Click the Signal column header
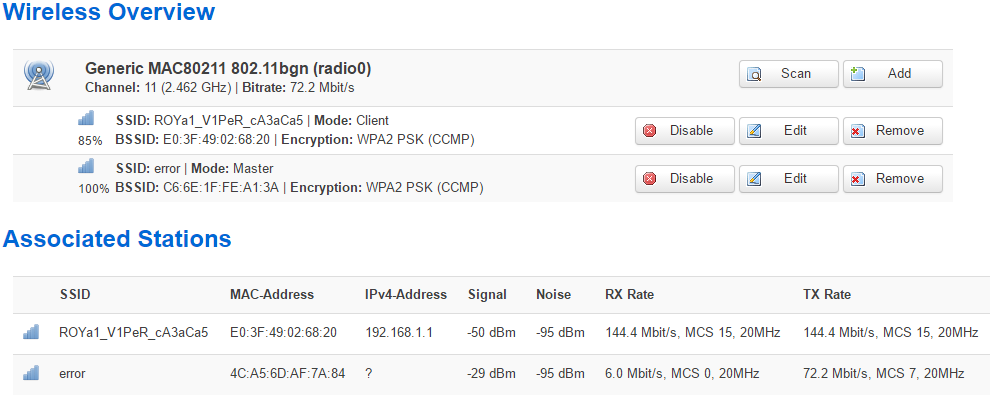The image size is (990, 396). 487,294
